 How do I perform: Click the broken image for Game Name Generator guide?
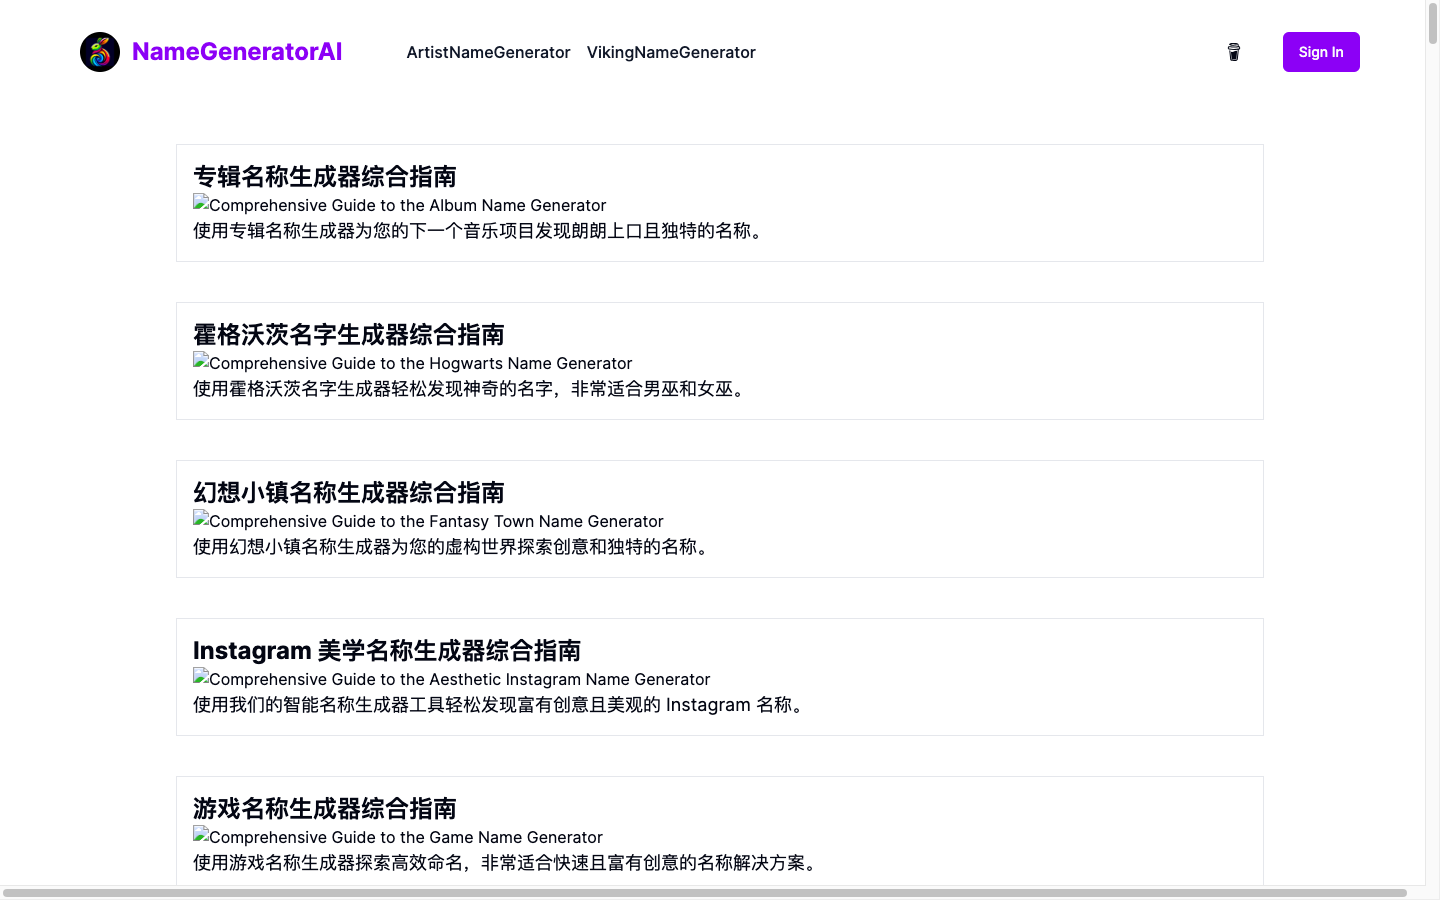tap(397, 837)
